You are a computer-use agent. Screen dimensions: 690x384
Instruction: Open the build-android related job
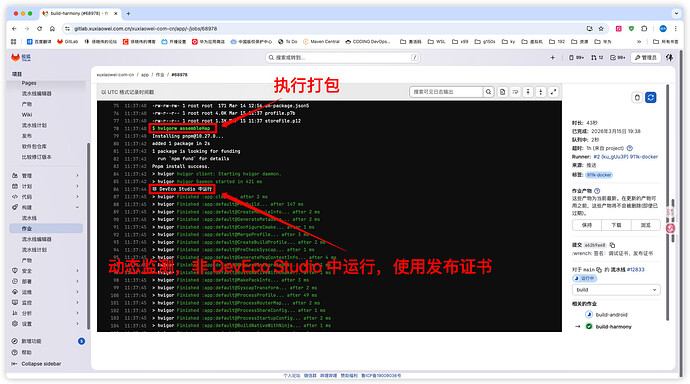tap(611, 315)
